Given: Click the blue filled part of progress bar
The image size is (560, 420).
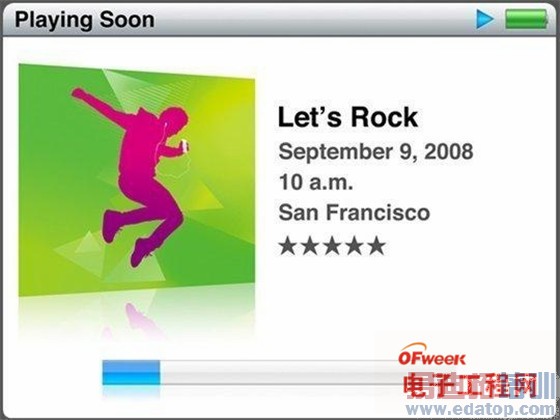Looking at the screenshot, I should 131,372.
